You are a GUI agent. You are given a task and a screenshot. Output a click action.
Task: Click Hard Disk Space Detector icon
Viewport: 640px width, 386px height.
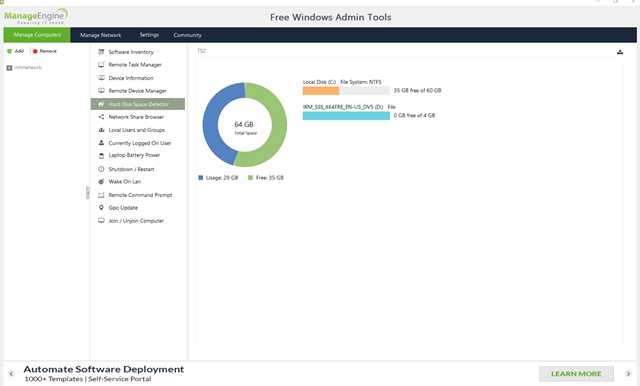click(x=101, y=104)
